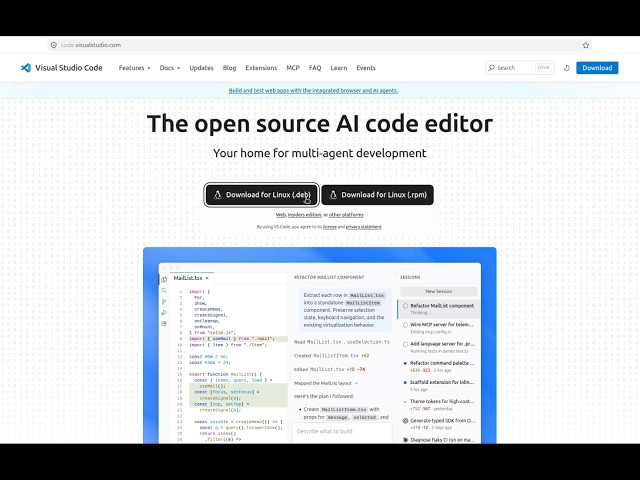Open the privacy statement link
The image size is (640, 480).
tap(363, 227)
